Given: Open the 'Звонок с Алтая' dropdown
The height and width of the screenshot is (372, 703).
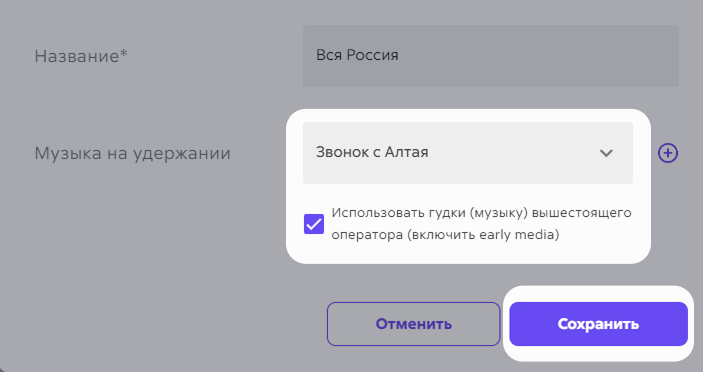Looking at the screenshot, I should tap(468, 153).
